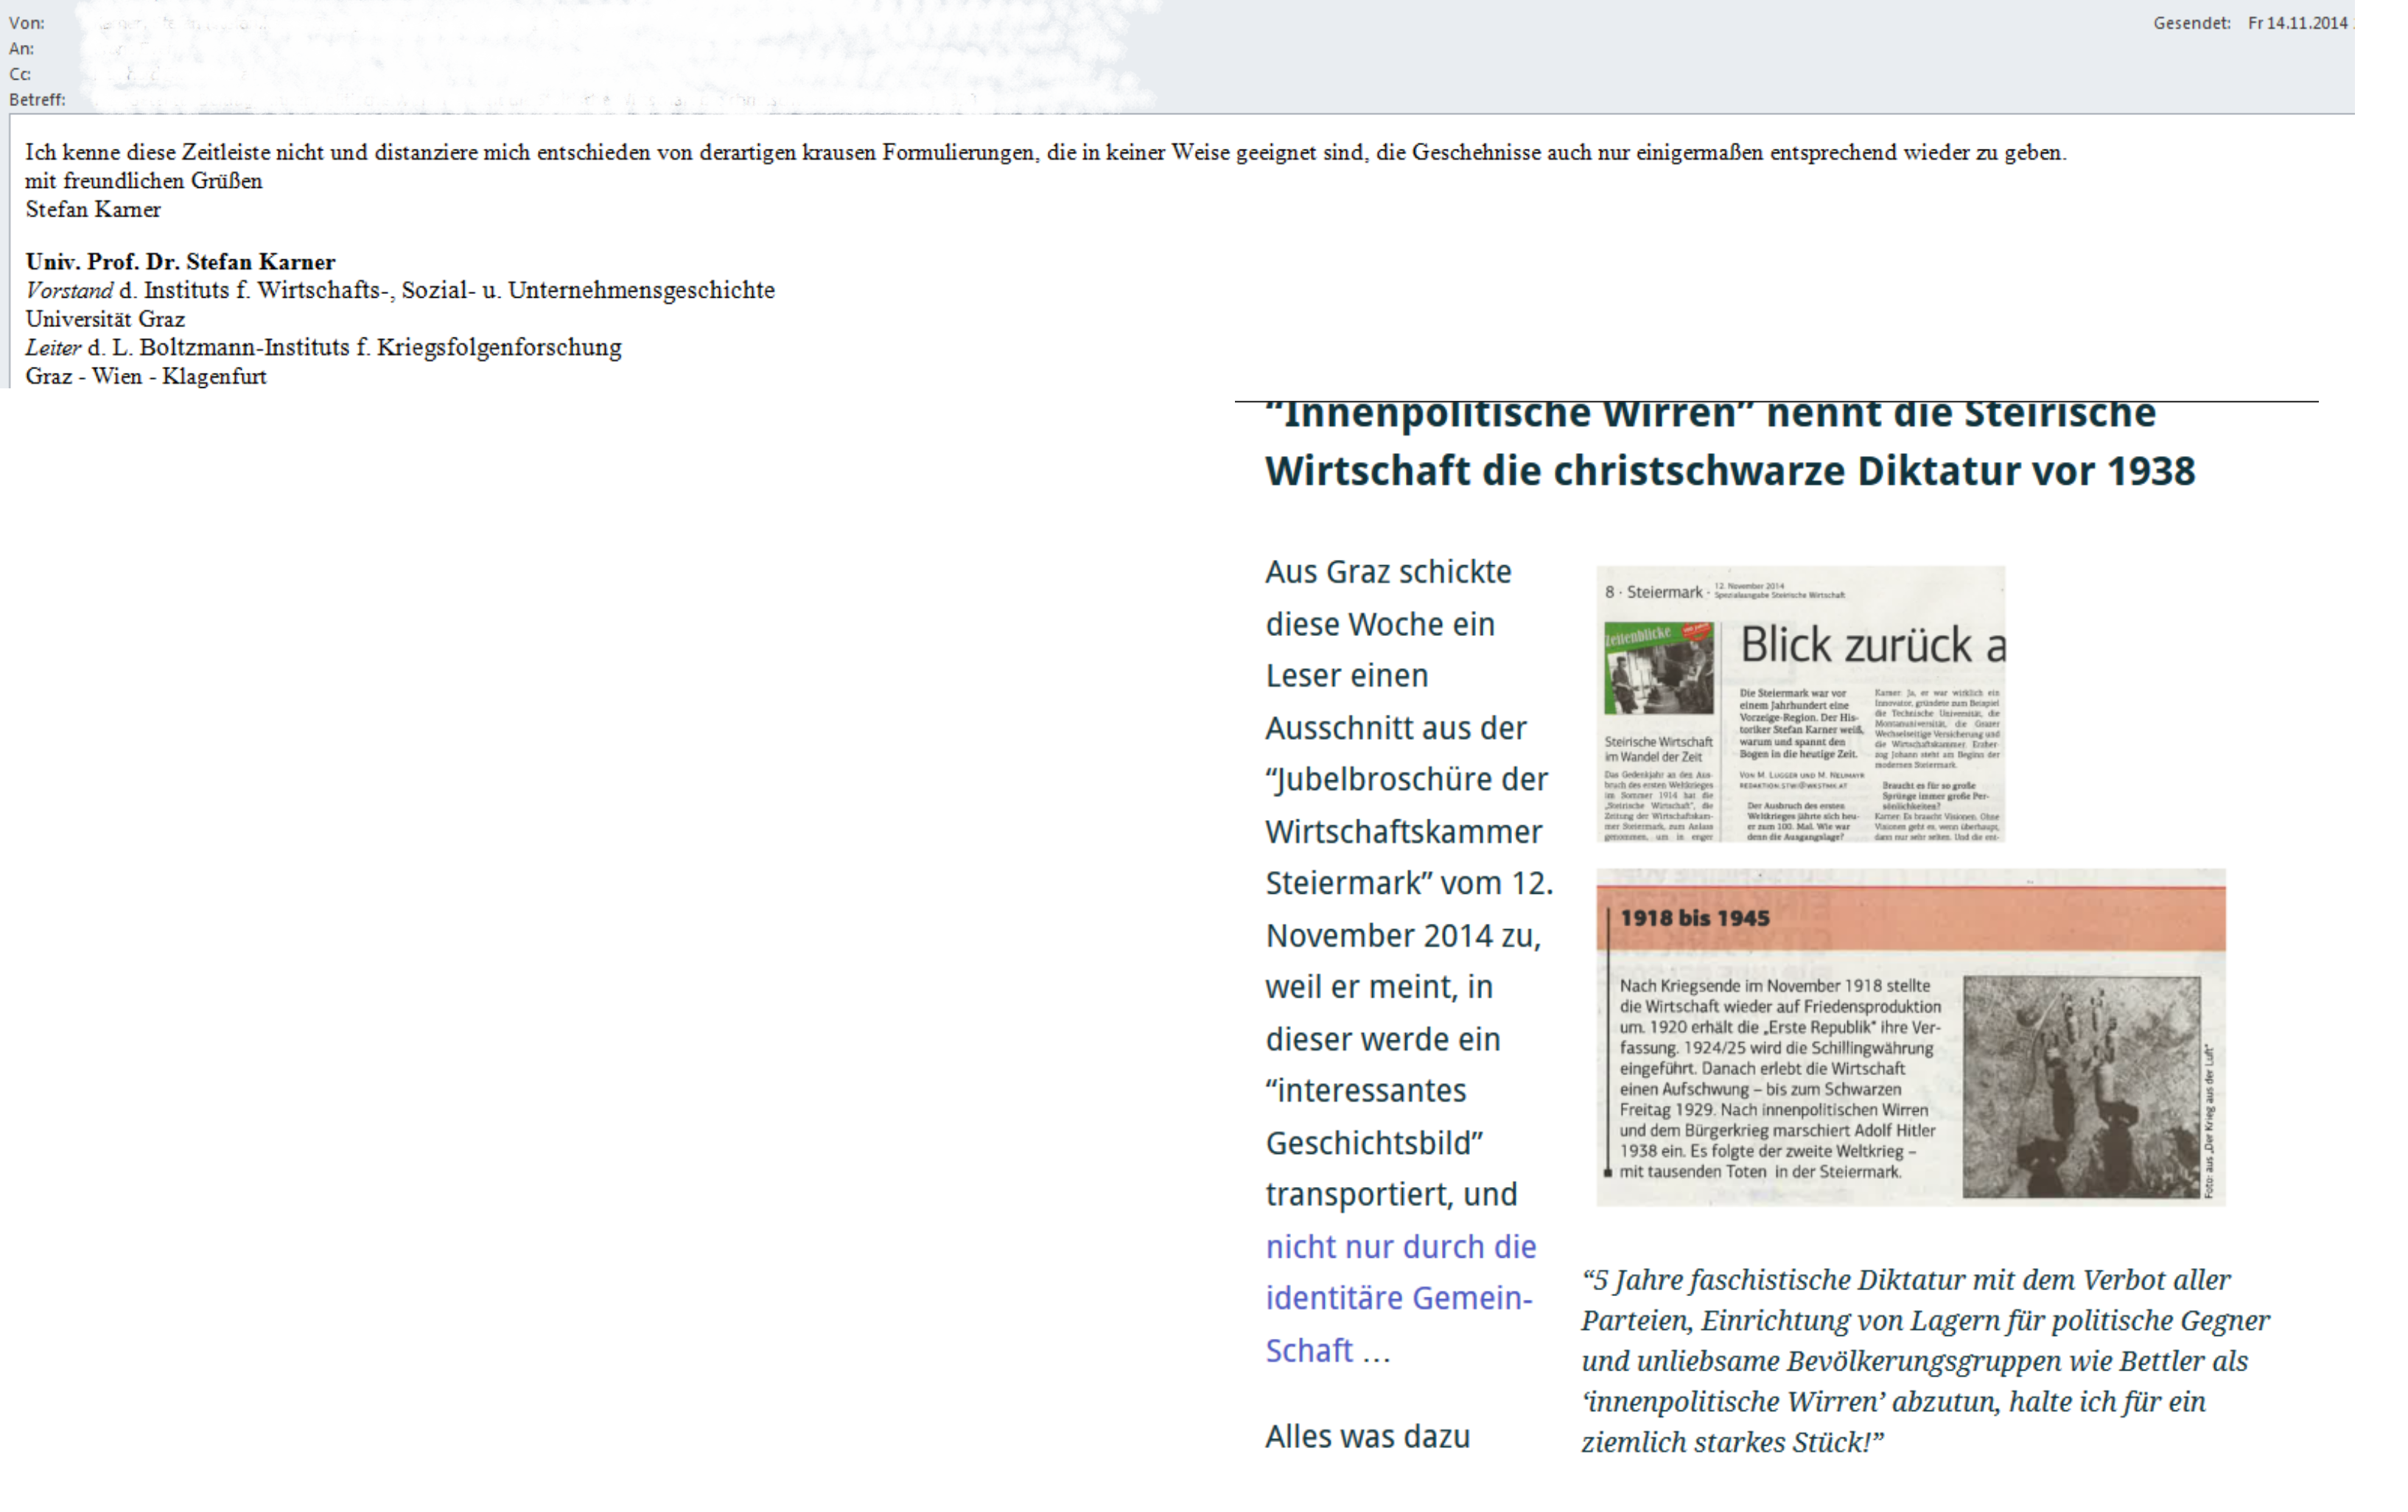Click the 'mit freundlichen Grüßen' closing line

tap(144, 181)
